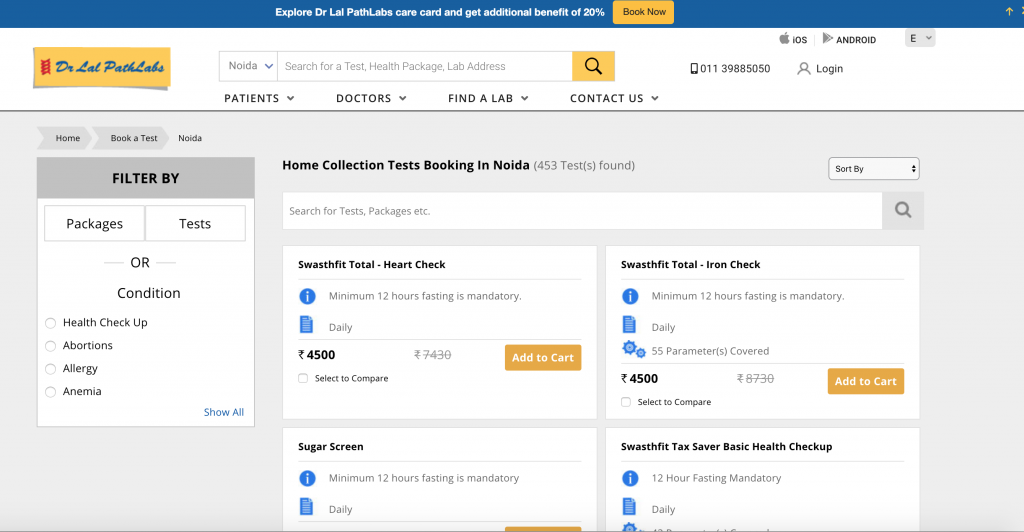Add Swasthfit Total - Iron Check to cart
This screenshot has width=1024, height=532.
pyautogui.click(x=865, y=381)
